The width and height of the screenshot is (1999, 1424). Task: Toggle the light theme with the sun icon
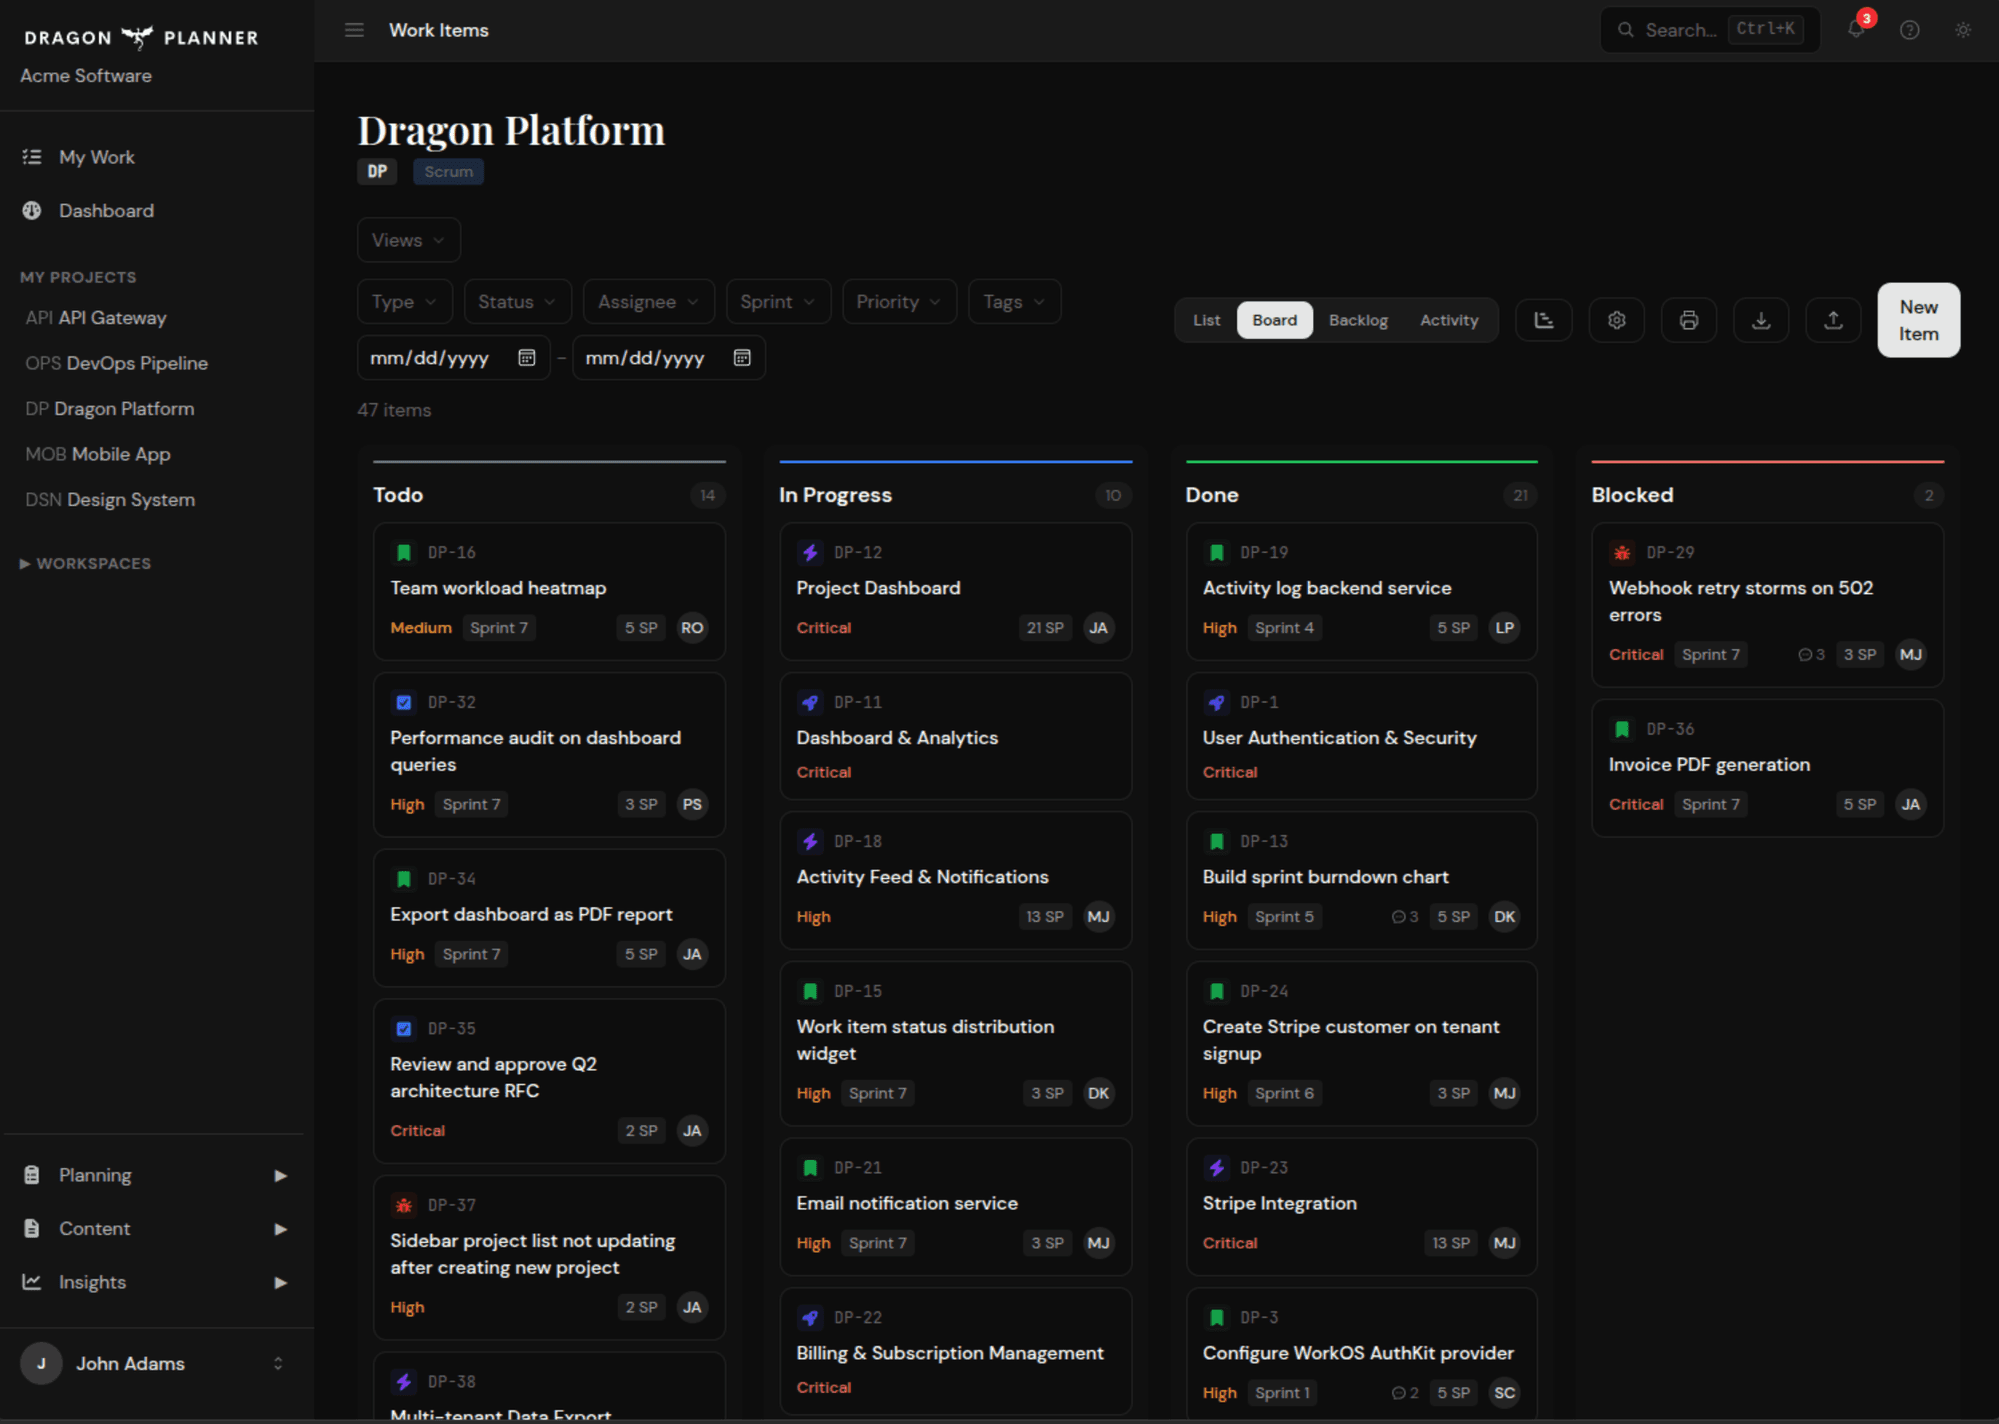click(1963, 30)
